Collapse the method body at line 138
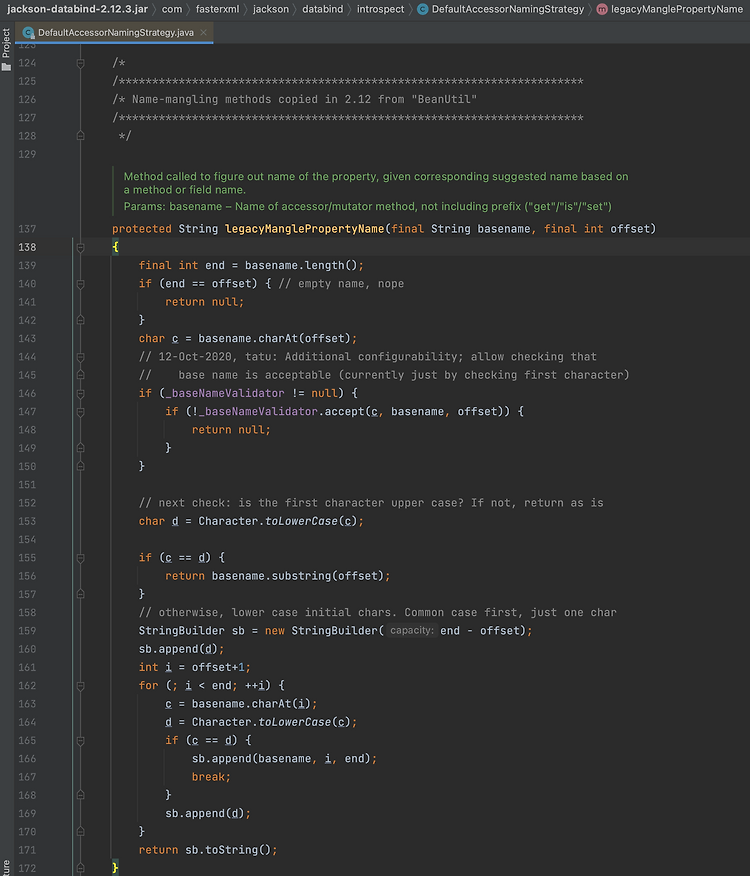 pyautogui.click(x=80, y=247)
